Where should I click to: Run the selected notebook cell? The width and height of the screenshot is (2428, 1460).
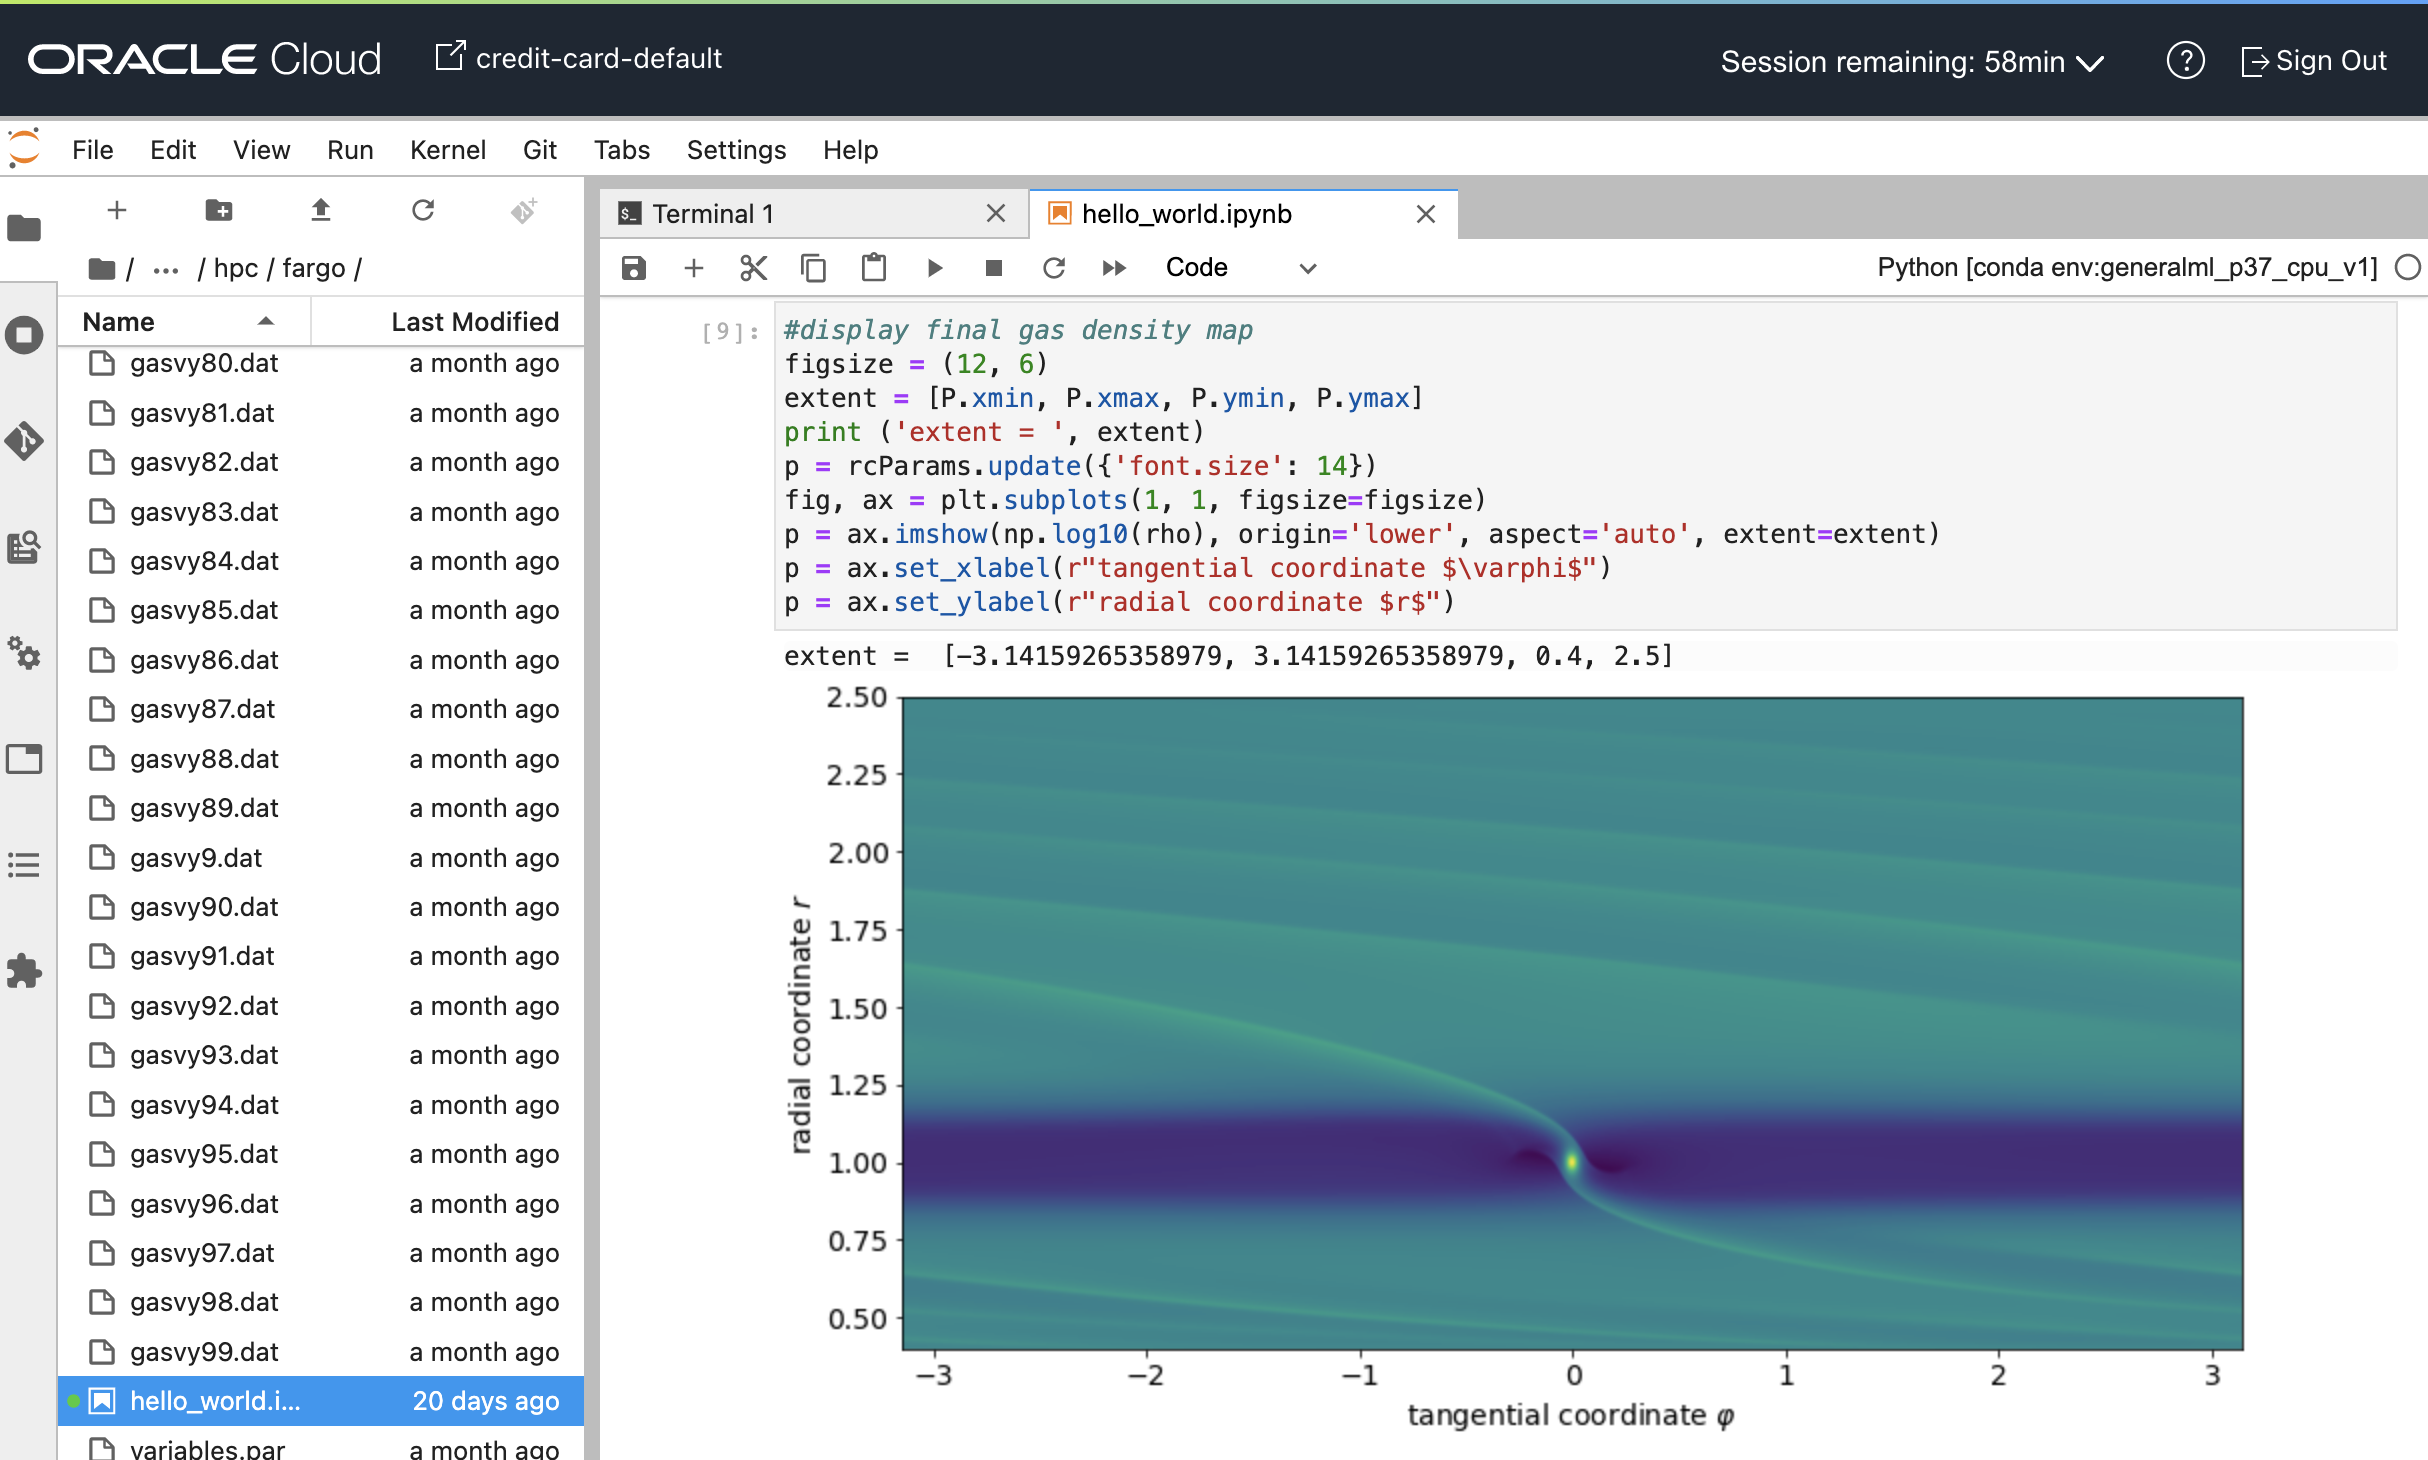coord(934,267)
